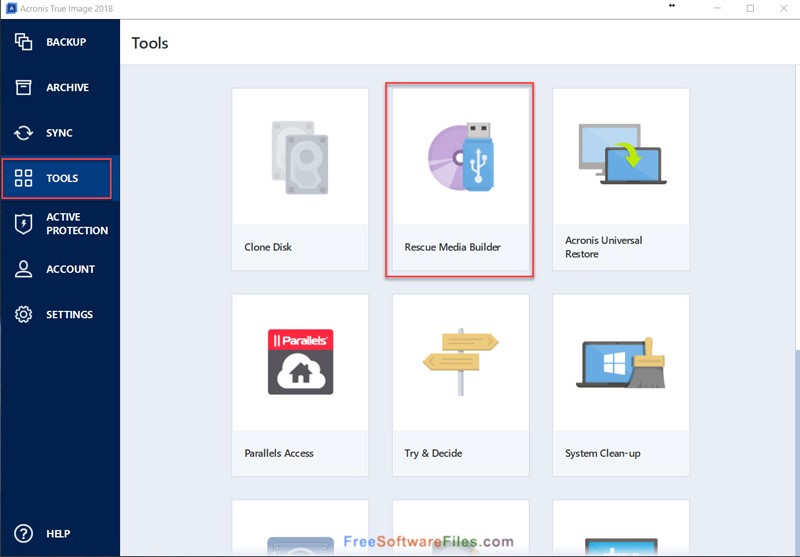800x557 pixels.
Task: Go to the BACKUP section label
Action: [x=66, y=42]
